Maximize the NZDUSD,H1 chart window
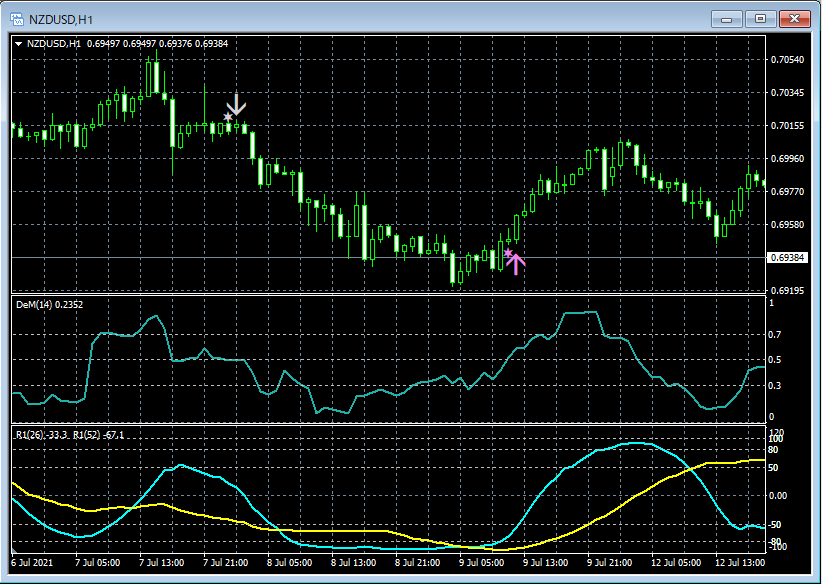Image resolution: width=823 pixels, height=584 pixels. (x=760, y=18)
